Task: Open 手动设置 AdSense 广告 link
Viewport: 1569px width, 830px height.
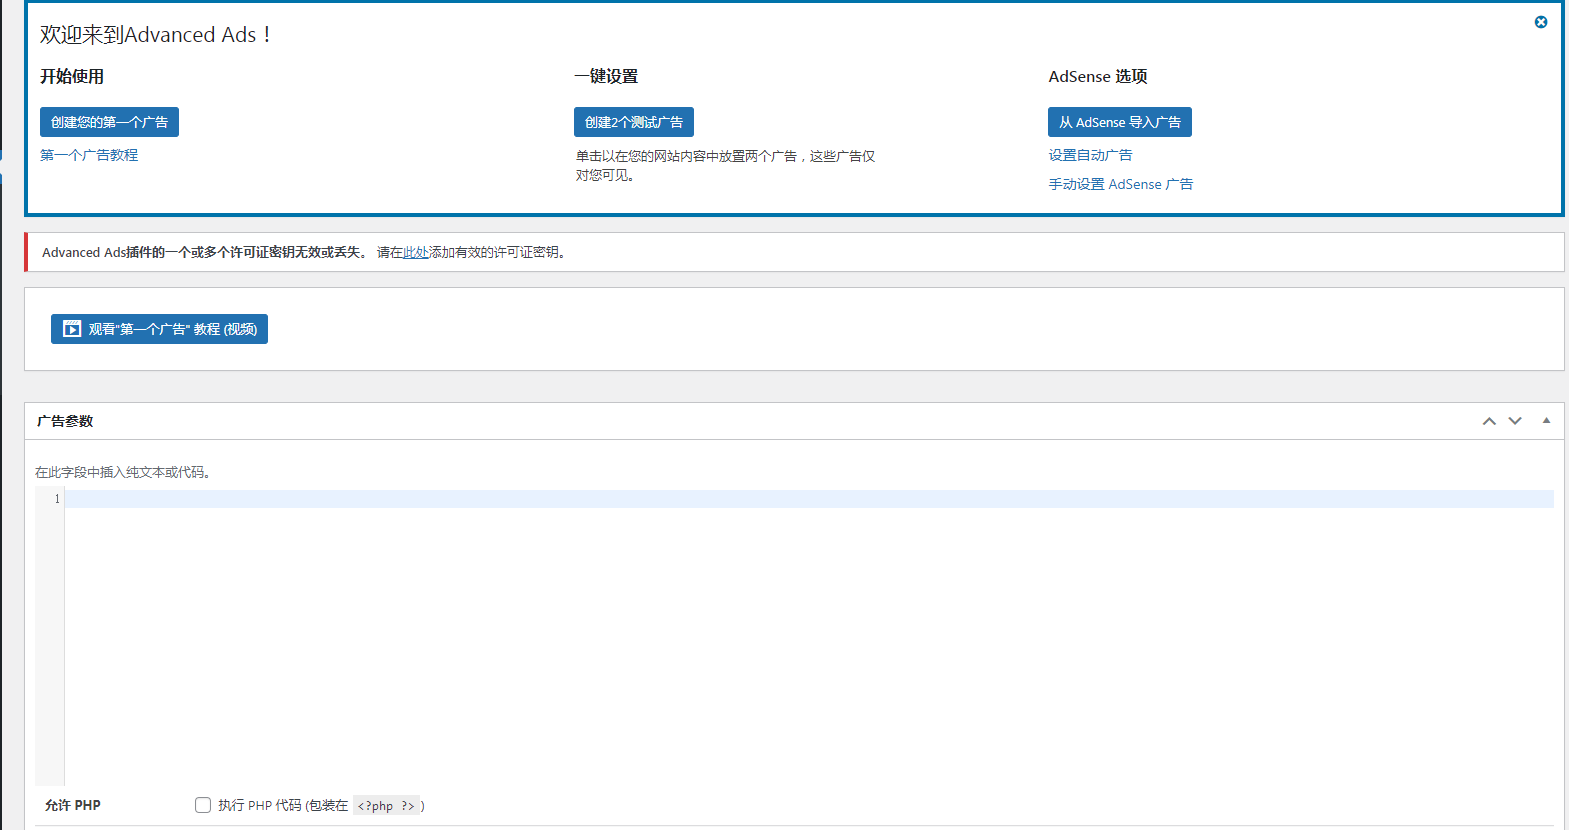Action: (x=1120, y=184)
